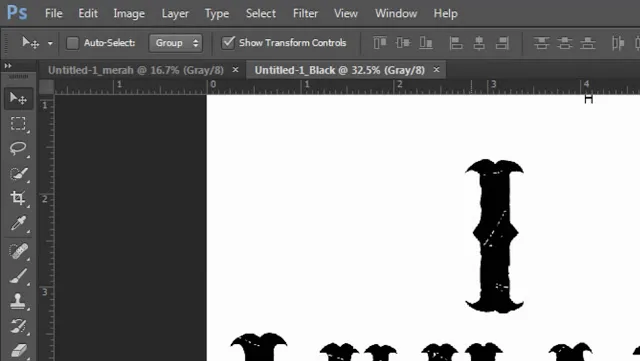Select the Move tool in toolbox
The image size is (640, 361).
tap(18, 98)
